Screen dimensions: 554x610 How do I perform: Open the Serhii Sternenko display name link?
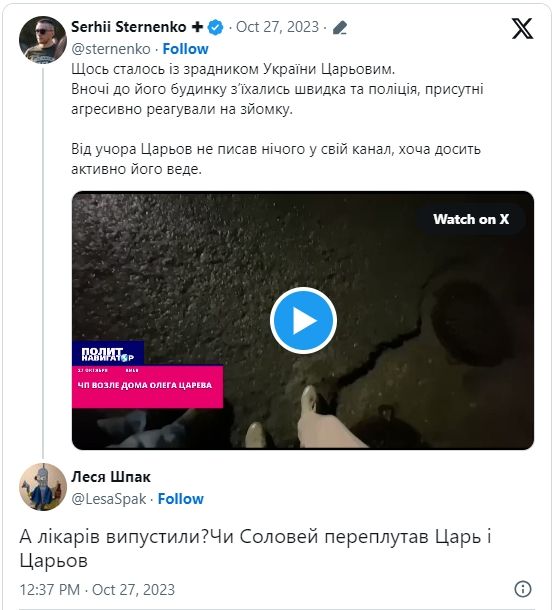pos(129,27)
